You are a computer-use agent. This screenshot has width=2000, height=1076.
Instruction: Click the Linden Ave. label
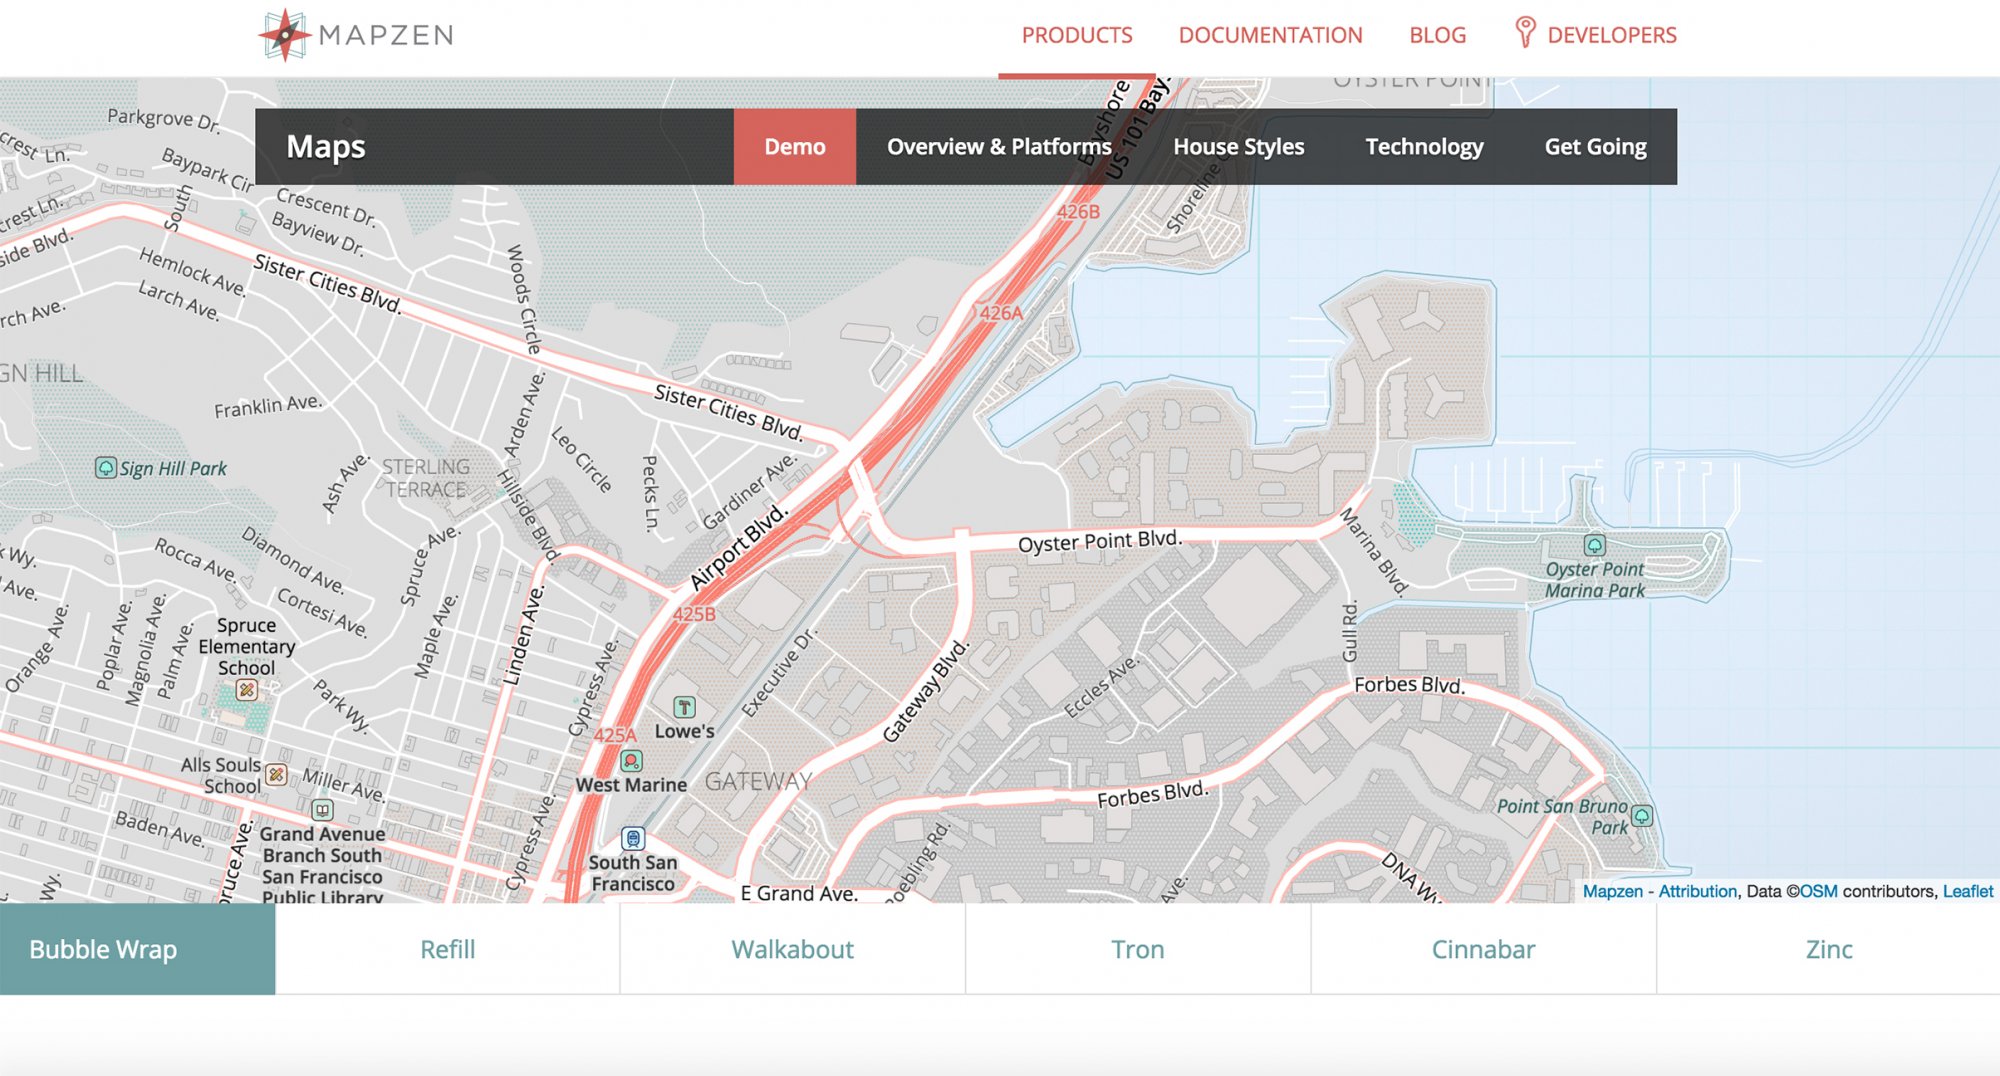(x=524, y=635)
